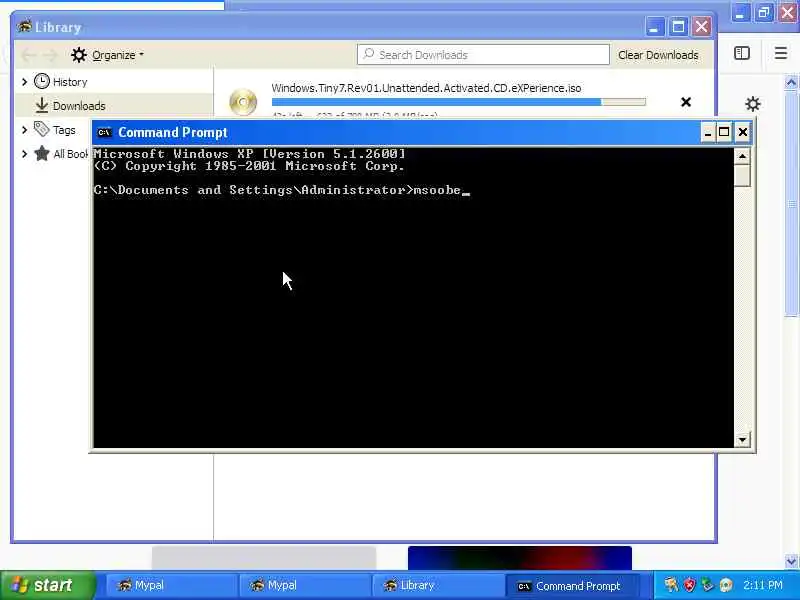
Task: Cancel the Windows Tiny7 ISO download
Action: click(x=686, y=102)
